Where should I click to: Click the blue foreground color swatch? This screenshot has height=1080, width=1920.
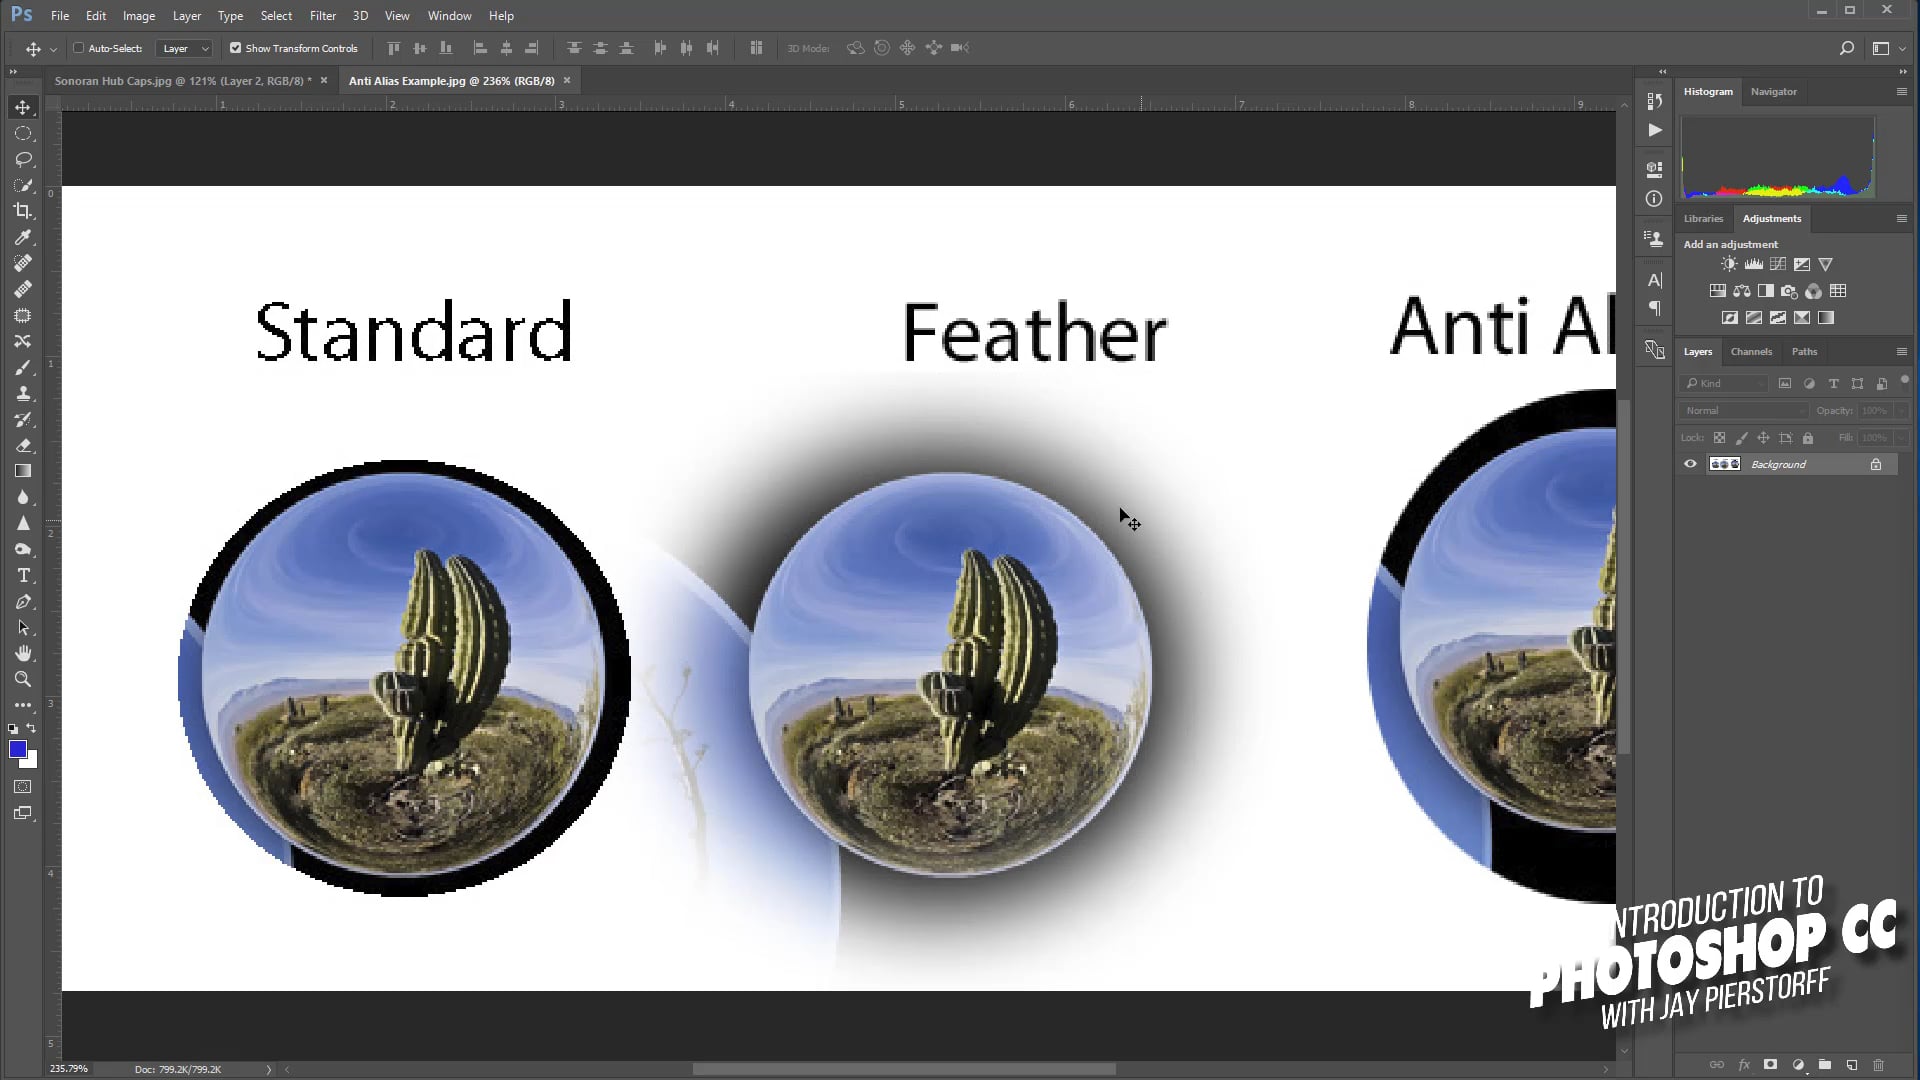17,750
